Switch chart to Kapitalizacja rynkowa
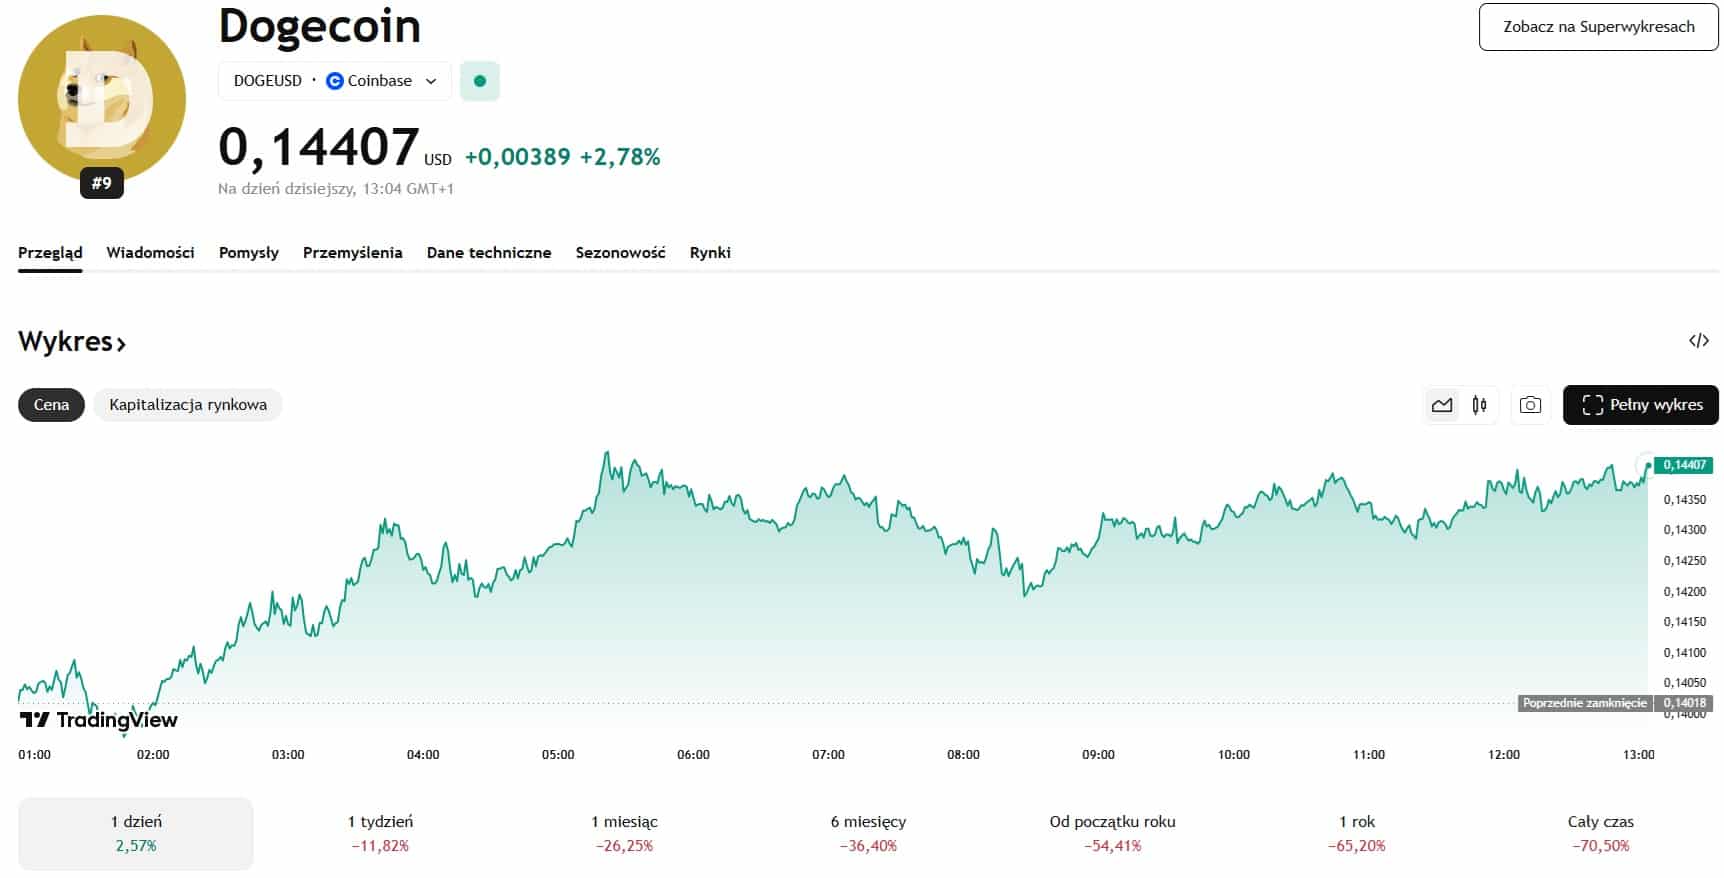The width and height of the screenshot is (1724, 878). (x=188, y=405)
